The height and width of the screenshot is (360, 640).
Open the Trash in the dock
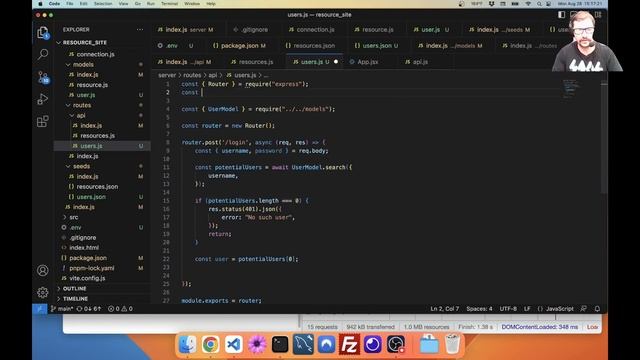452,344
